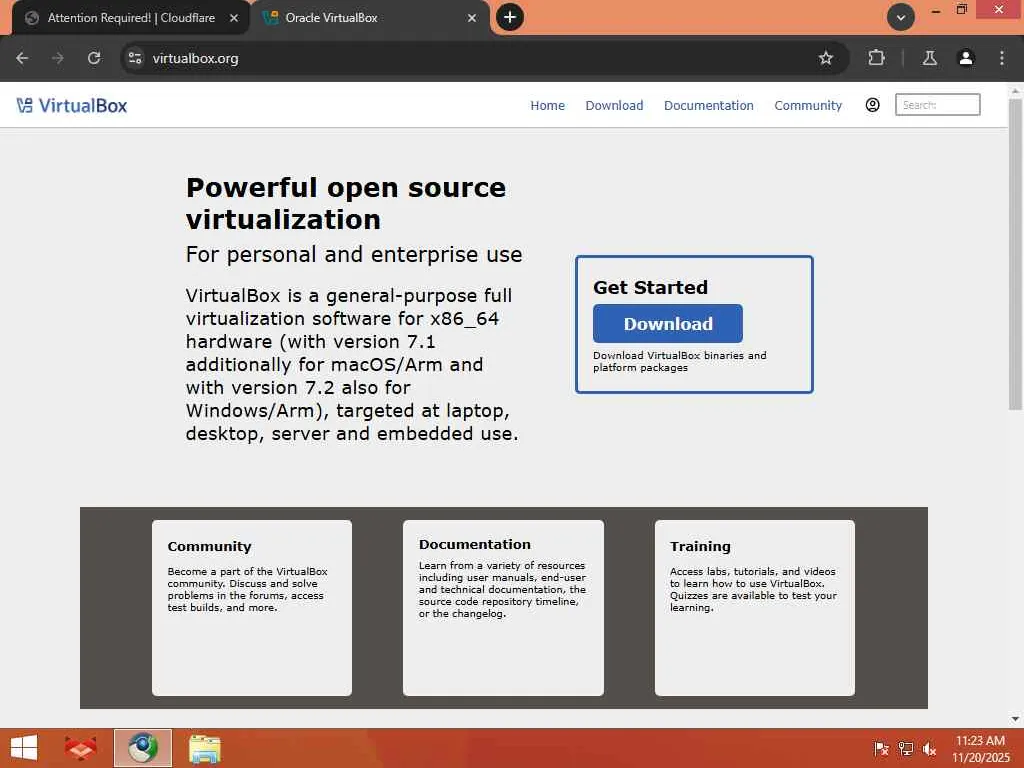Open the browser profile avatar
This screenshot has width=1024, height=768.
click(966, 58)
